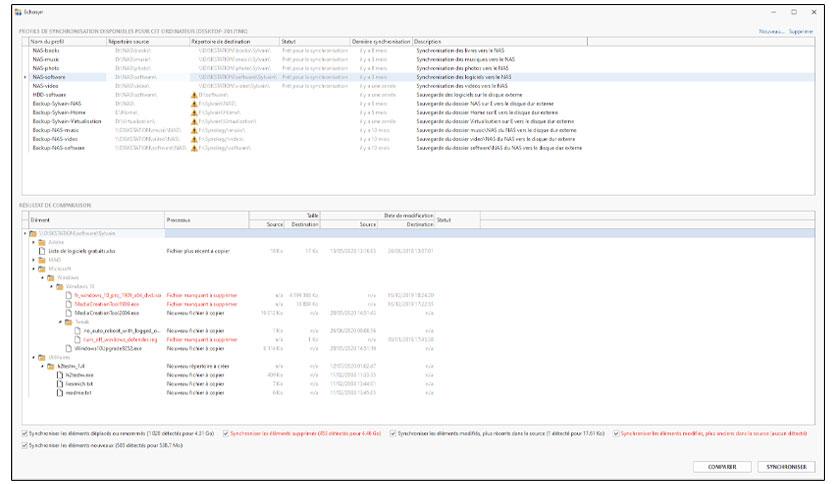
Task: Sort by Statut column in profiles table
Action: [315, 42]
